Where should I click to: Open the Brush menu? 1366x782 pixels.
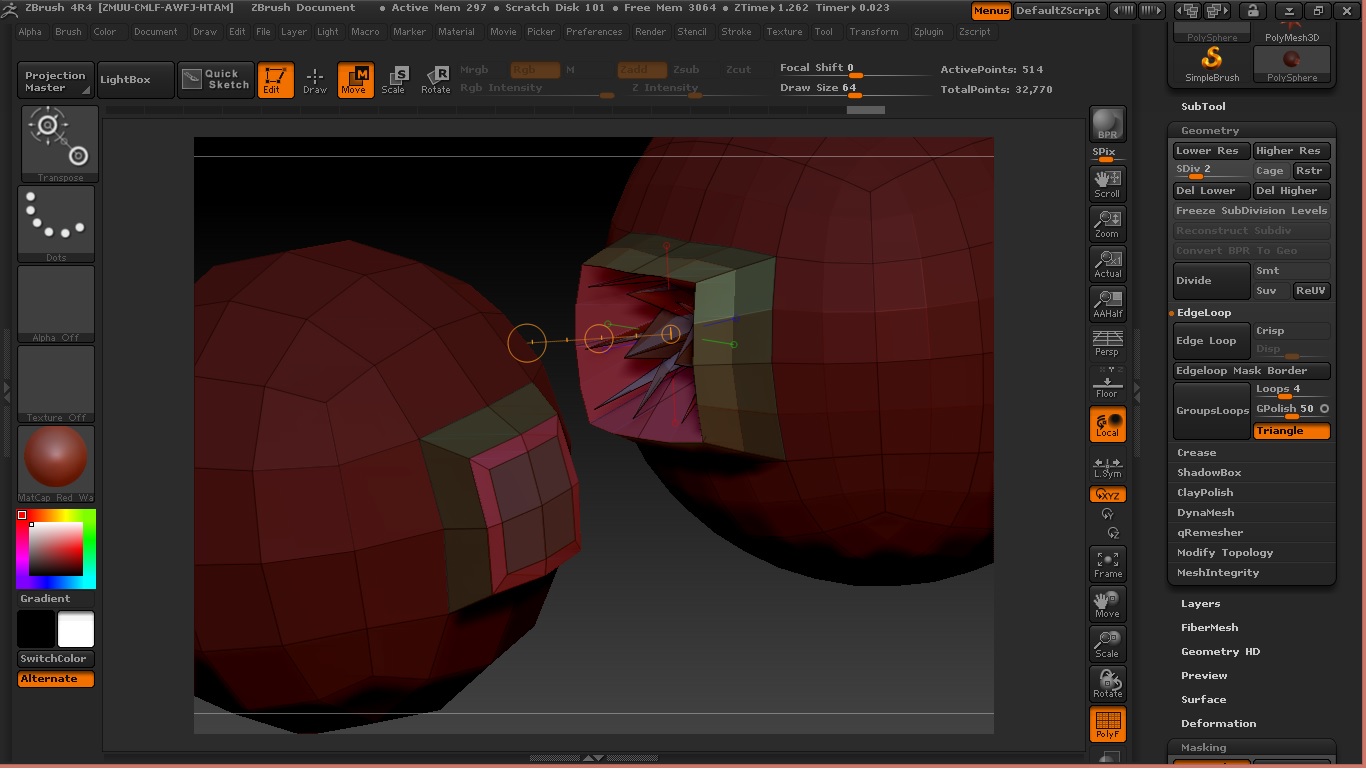[68, 32]
